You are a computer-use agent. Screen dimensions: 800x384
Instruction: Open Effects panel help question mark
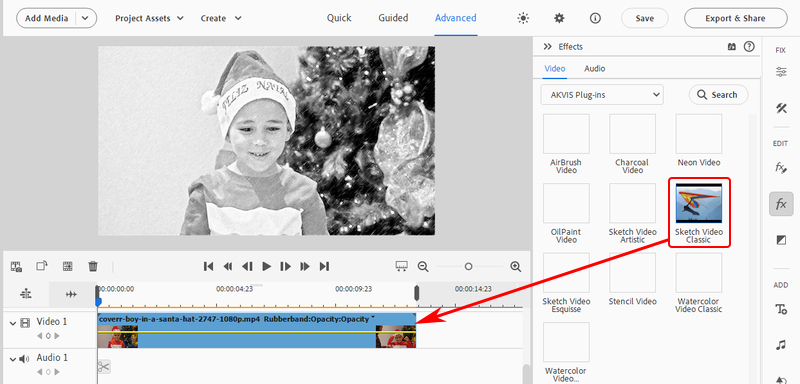(x=749, y=46)
